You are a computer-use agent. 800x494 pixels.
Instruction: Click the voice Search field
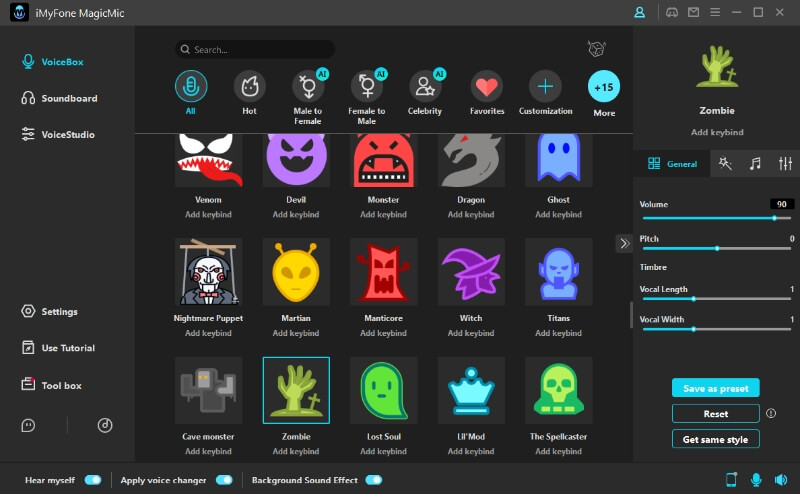pos(255,50)
